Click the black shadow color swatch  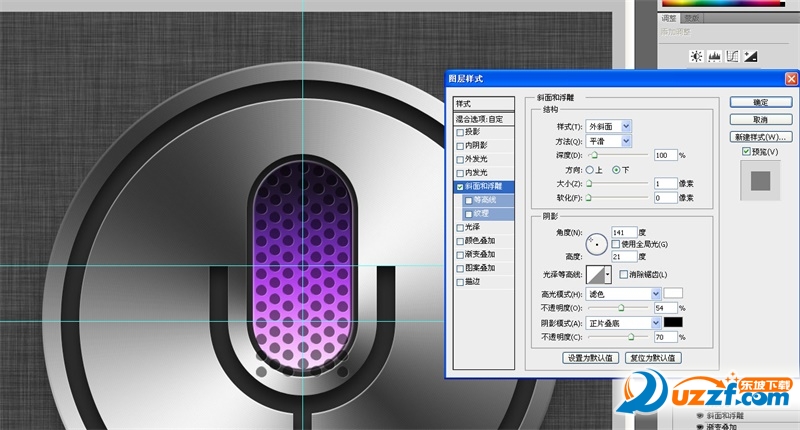[x=673, y=323]
